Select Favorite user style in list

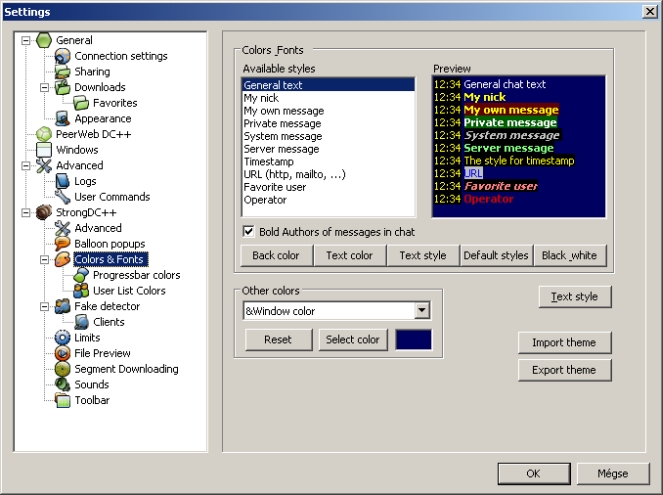[x=276, y=187]
